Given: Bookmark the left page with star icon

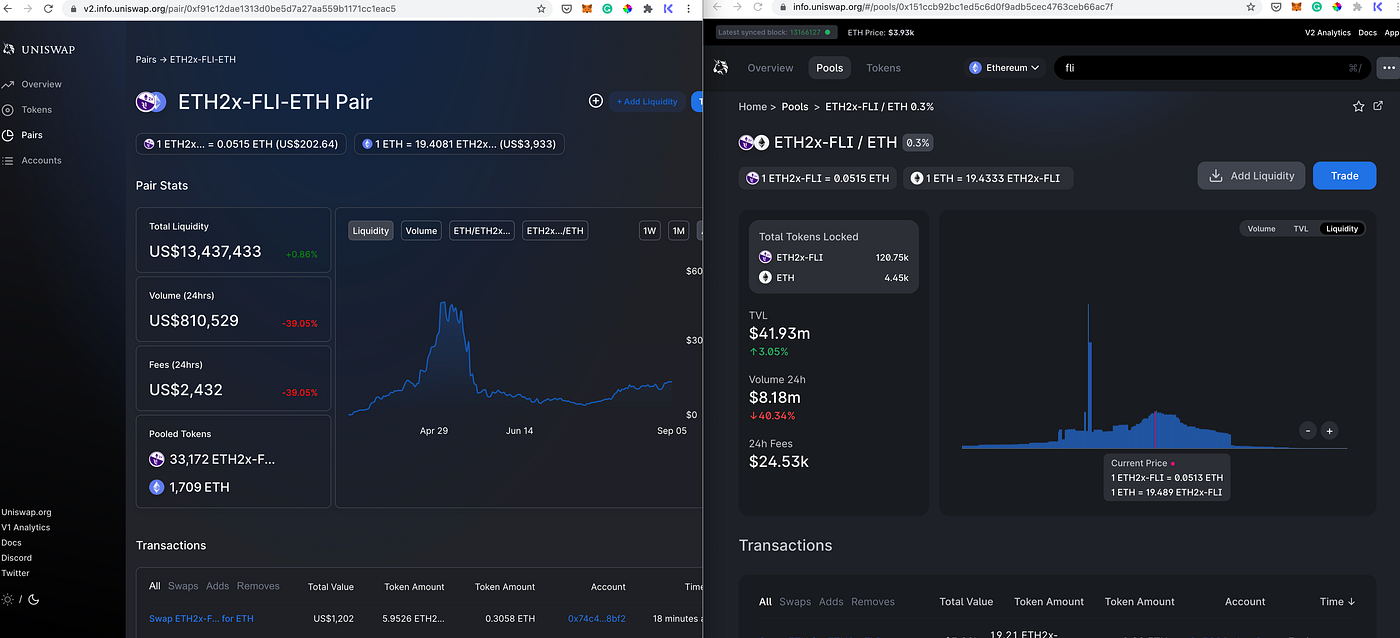Looking at the screenshot, I should pyautogui.click(x=541, y=8).
